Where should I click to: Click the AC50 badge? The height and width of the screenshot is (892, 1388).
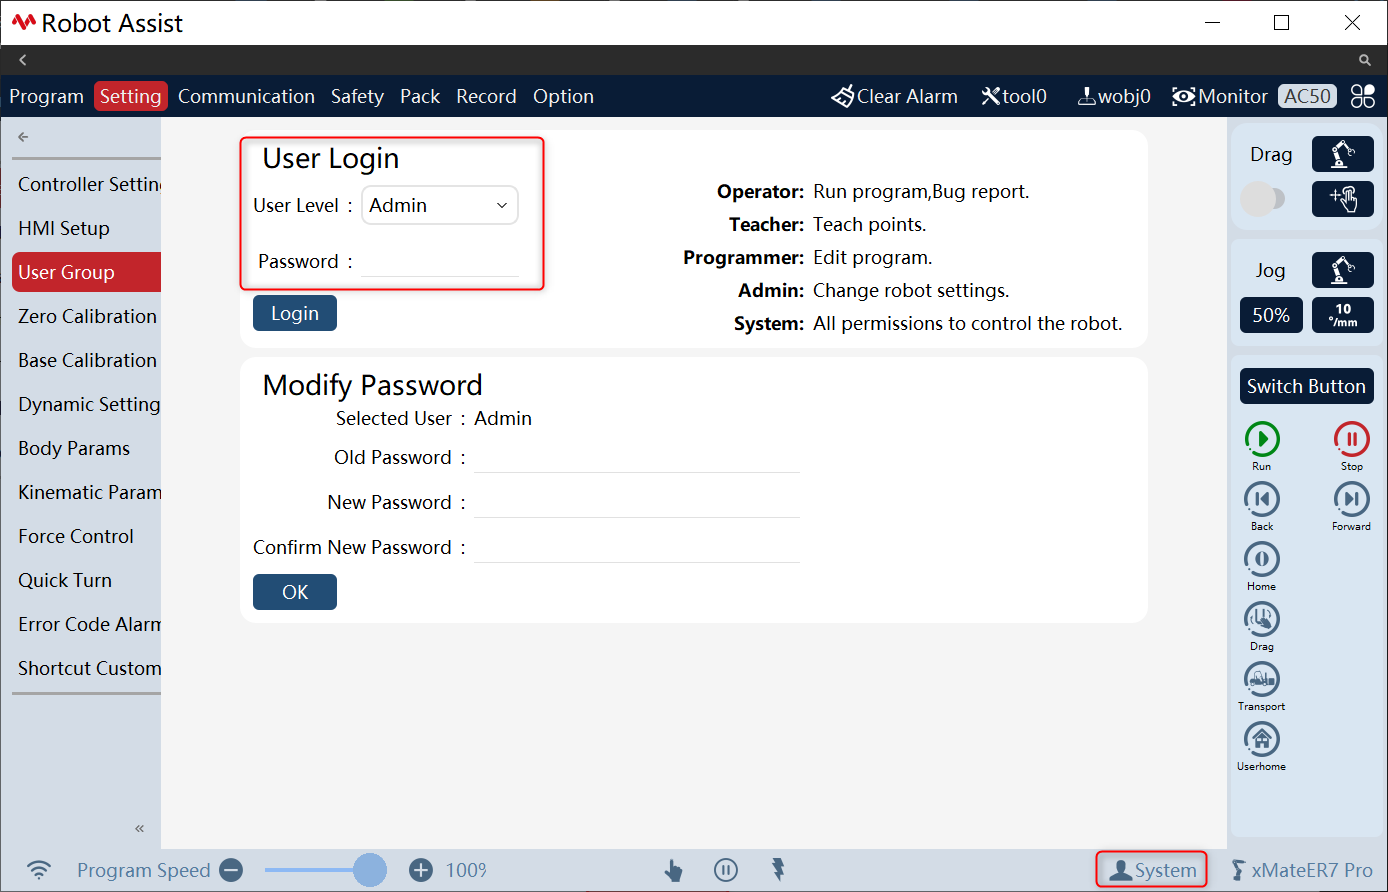click(x=1307, y=96)
